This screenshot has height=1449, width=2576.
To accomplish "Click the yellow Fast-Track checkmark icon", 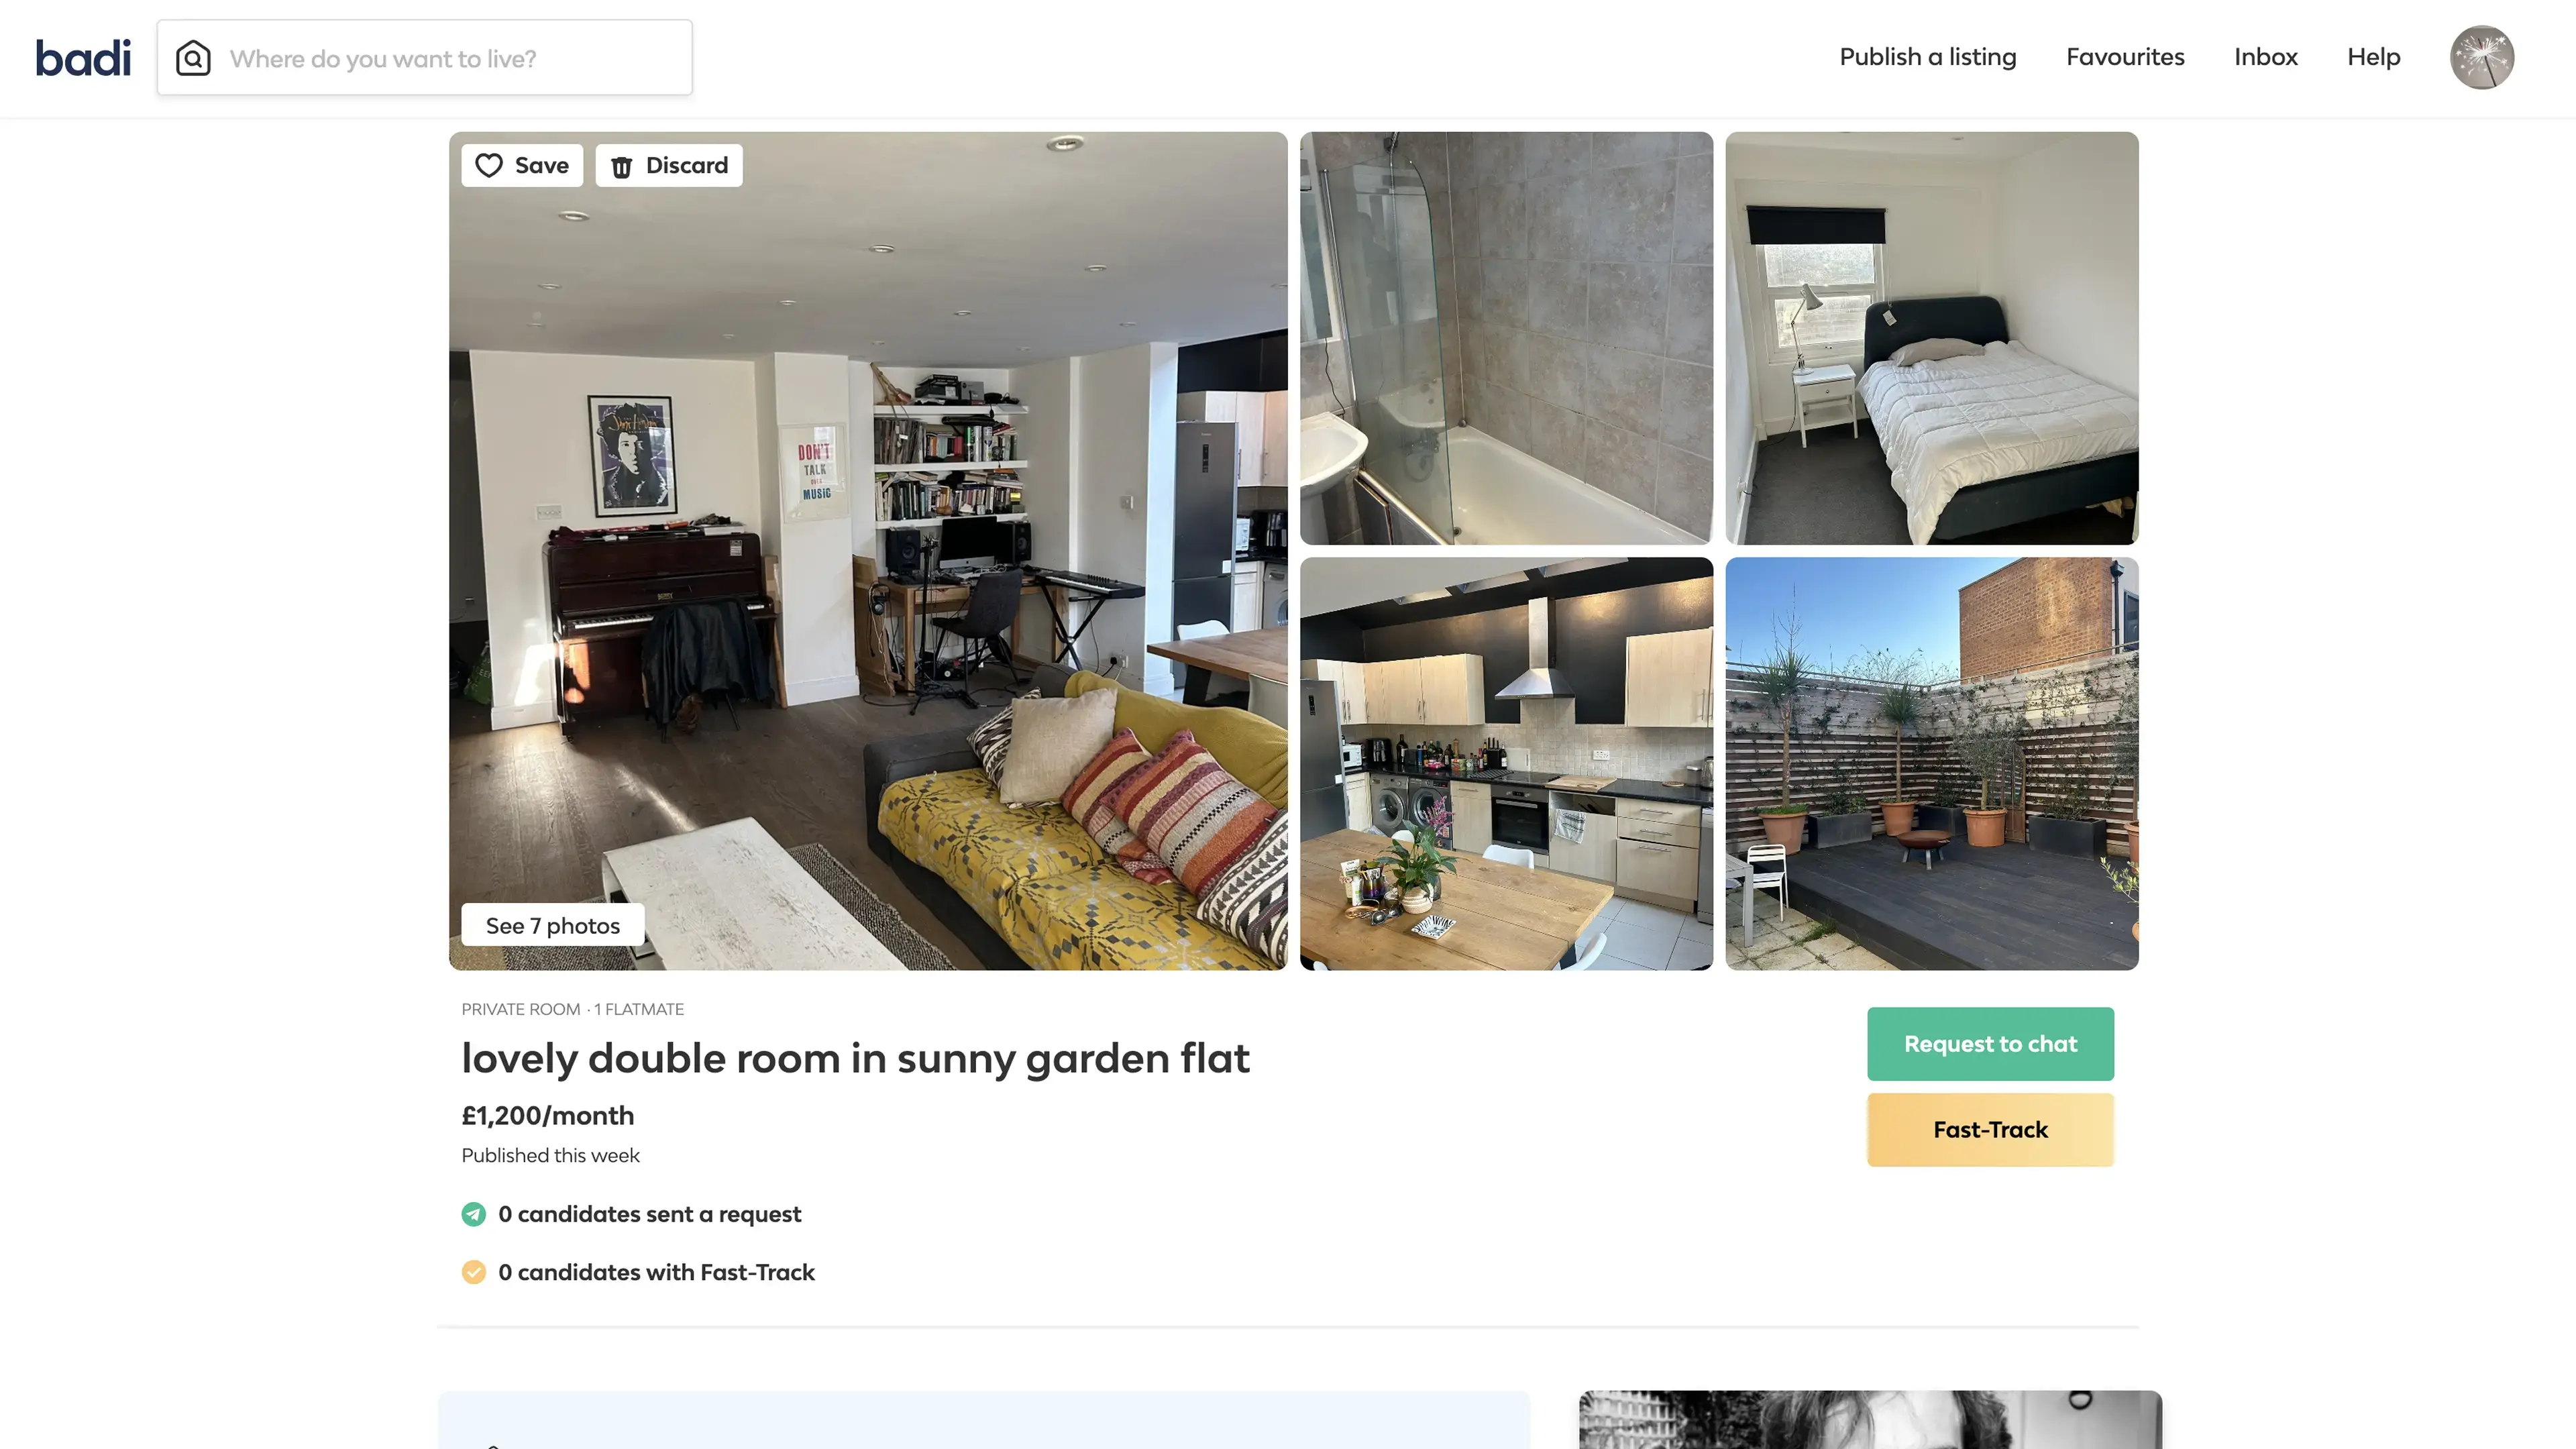I will tap(474, 1272).
